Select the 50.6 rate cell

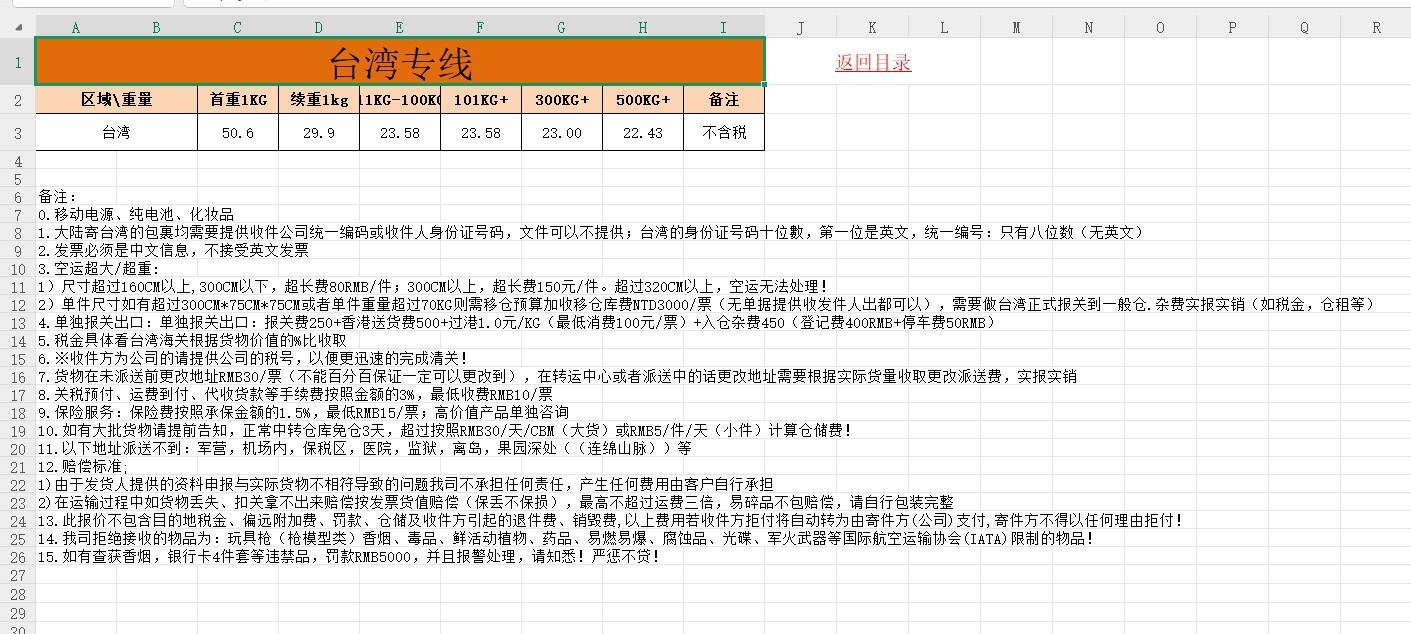(238, 132)
